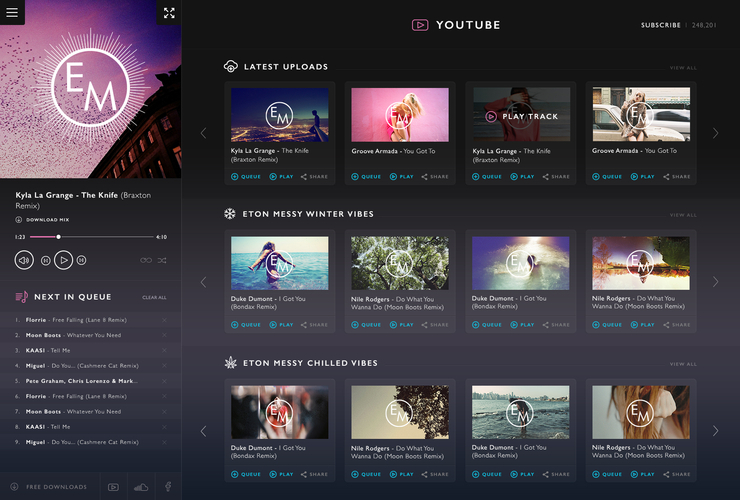Click the Play Track overlay on Kyla La Grange
740x500 pixels.
pyautogui.click(x=522, y=116)
